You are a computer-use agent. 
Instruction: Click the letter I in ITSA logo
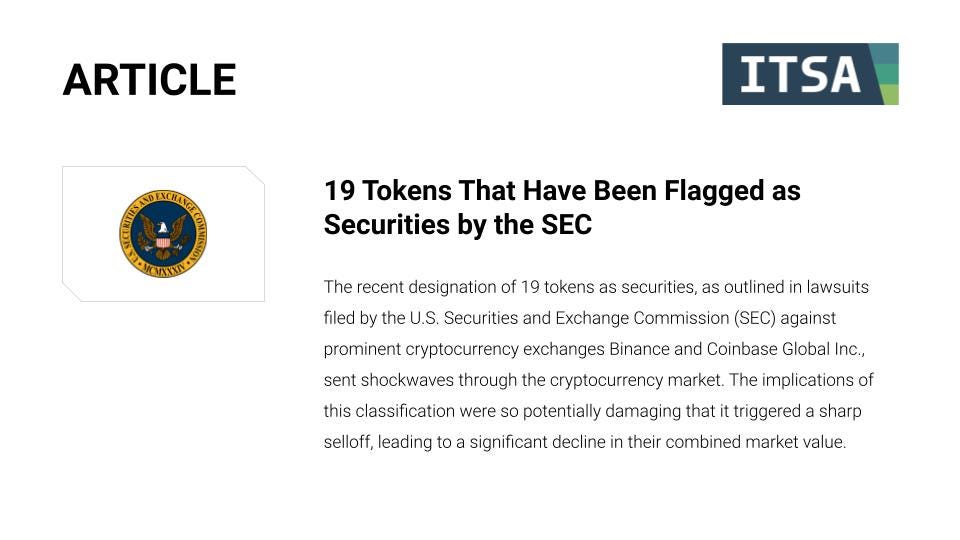pos(751,75)
